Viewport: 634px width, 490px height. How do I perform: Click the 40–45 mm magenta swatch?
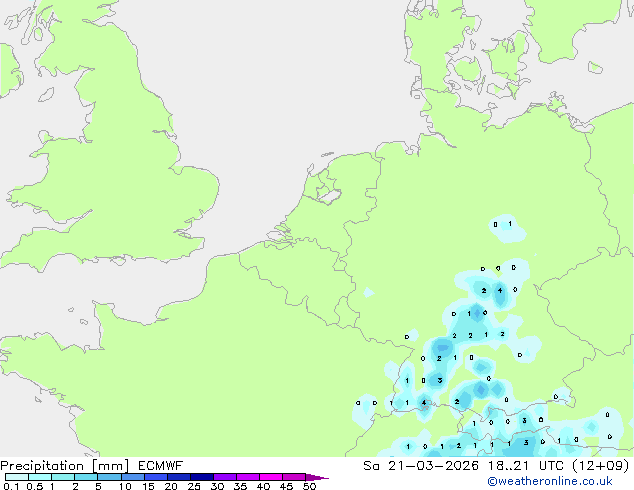(x=271, y=477)
